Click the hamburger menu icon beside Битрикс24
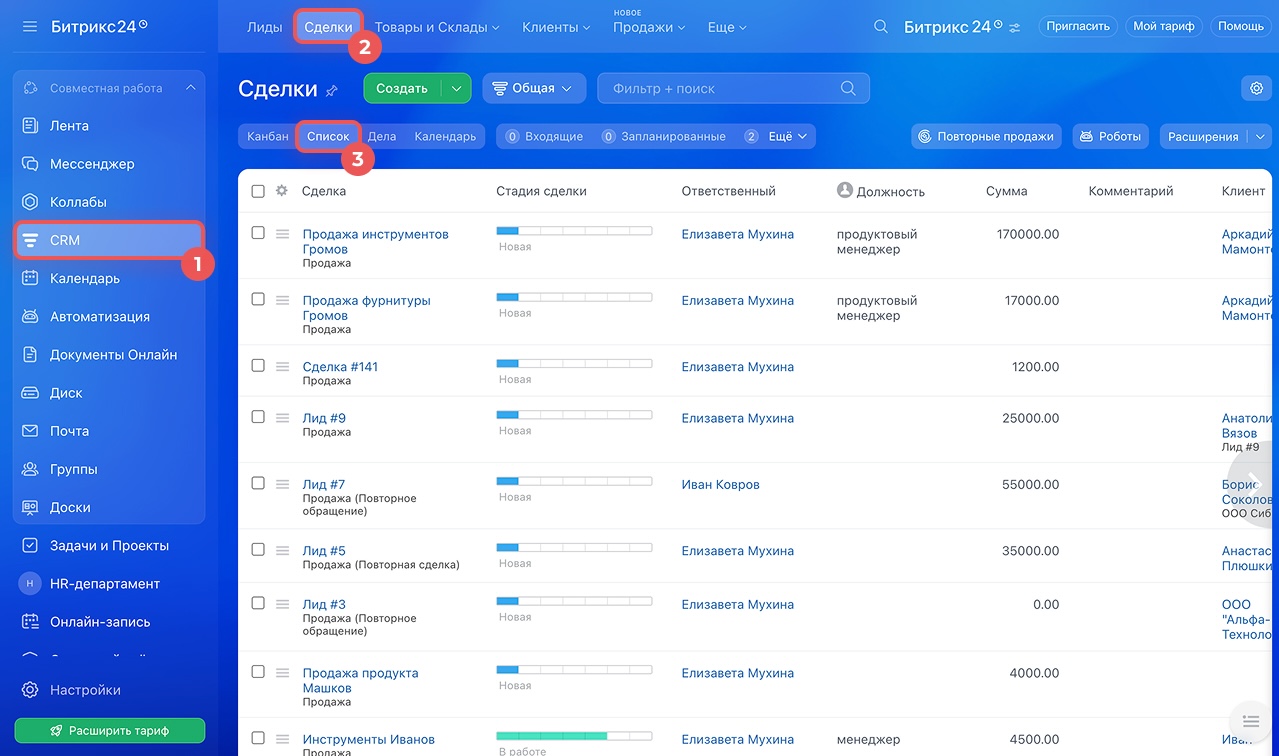This screenshot has width=1279, height=756. tap(30, 26)
